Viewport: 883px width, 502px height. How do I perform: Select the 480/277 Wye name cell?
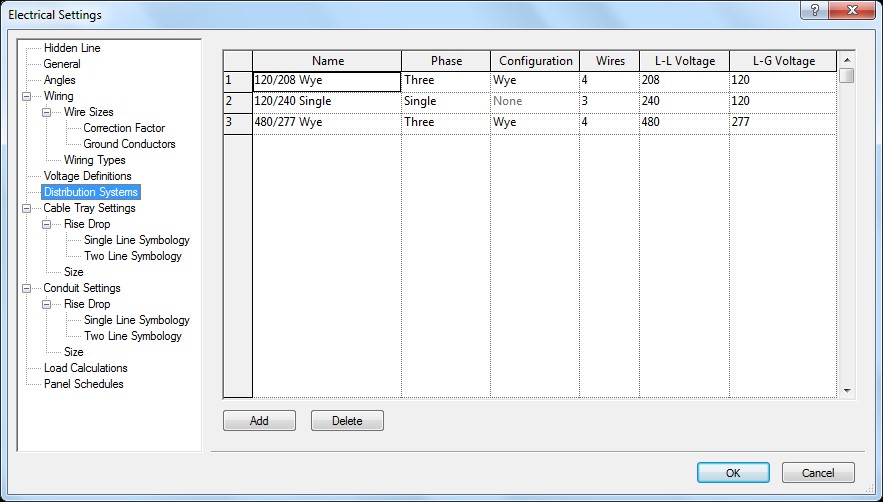[x=327, y=123]
